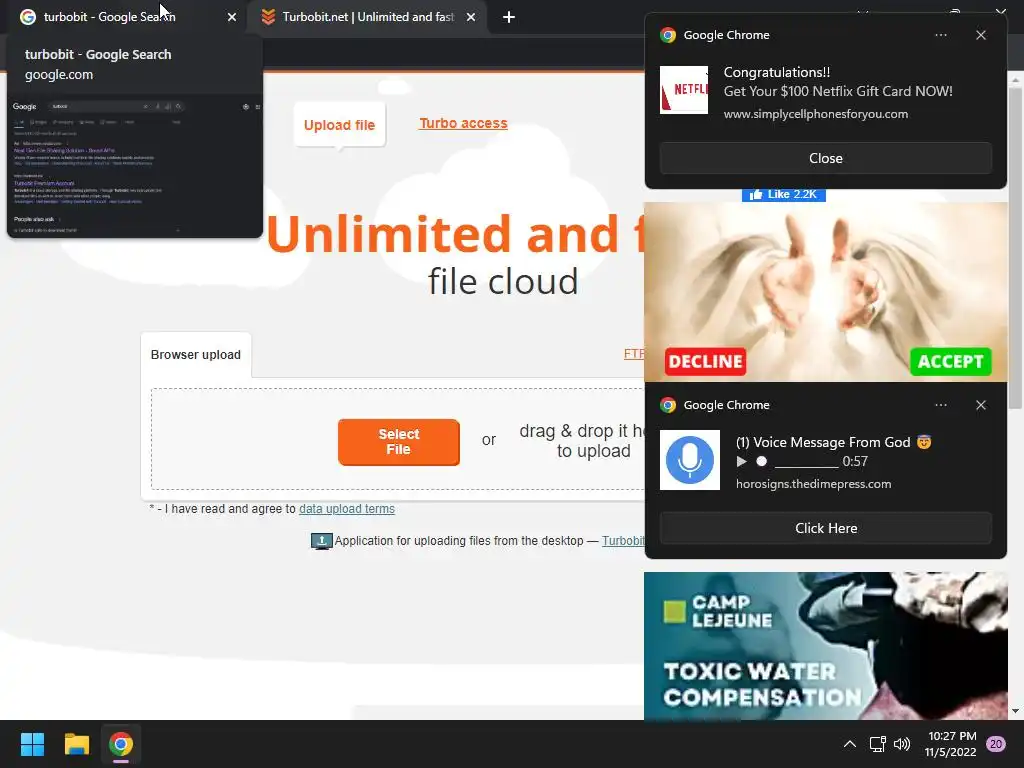The width and height of the screenshot is (1024, 768).
Task: Click the Facebook Like 2.2K button
Action: point(784,195)
